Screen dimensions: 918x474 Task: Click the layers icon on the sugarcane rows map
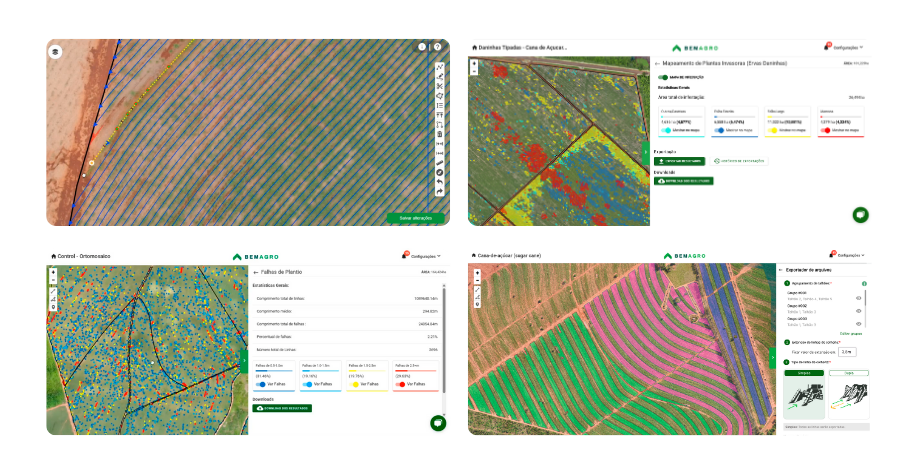point(55,51)
